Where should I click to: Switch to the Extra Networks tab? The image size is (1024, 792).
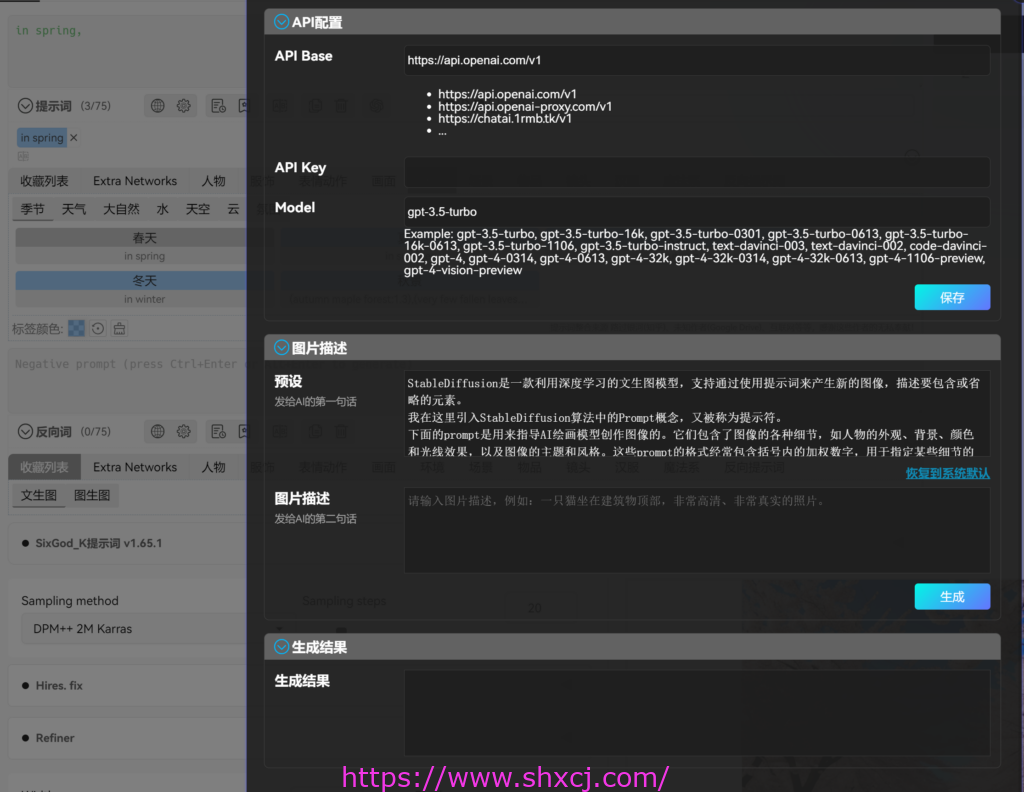pyautogui.click(x=134, y=180)
